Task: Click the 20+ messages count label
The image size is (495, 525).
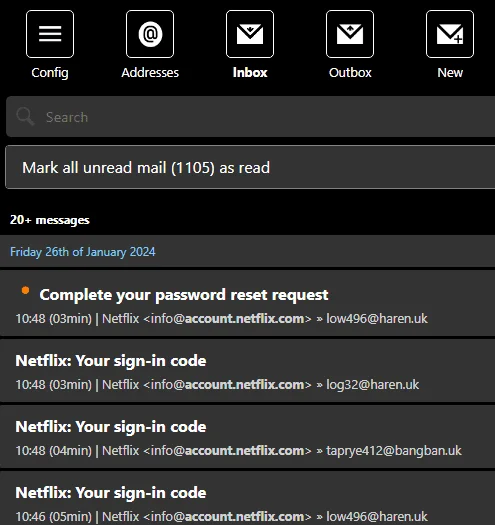Action: point(50,220)
